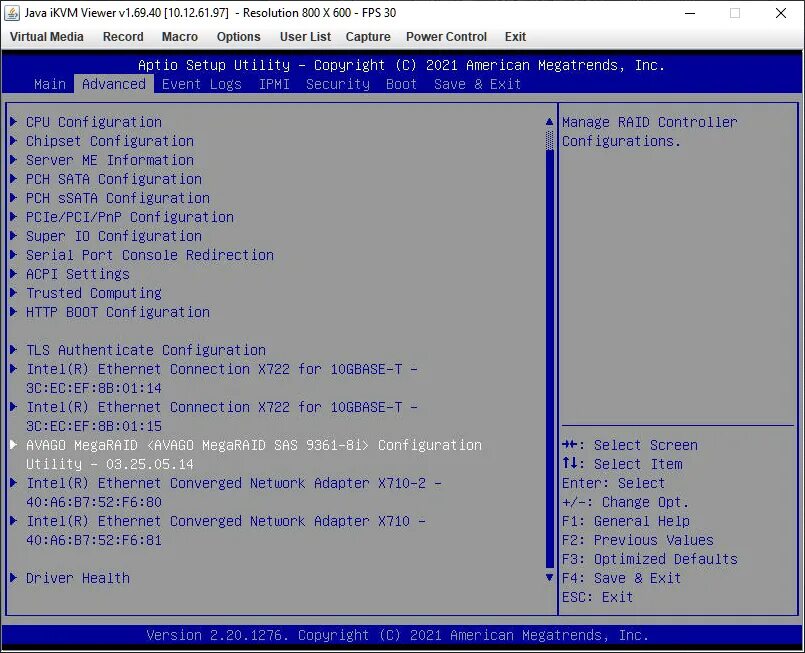Image resolution: width=805 pixels, height=653 pixels.
Task: Click arrow beside ACPI Settings
Action: click(14, 274)
